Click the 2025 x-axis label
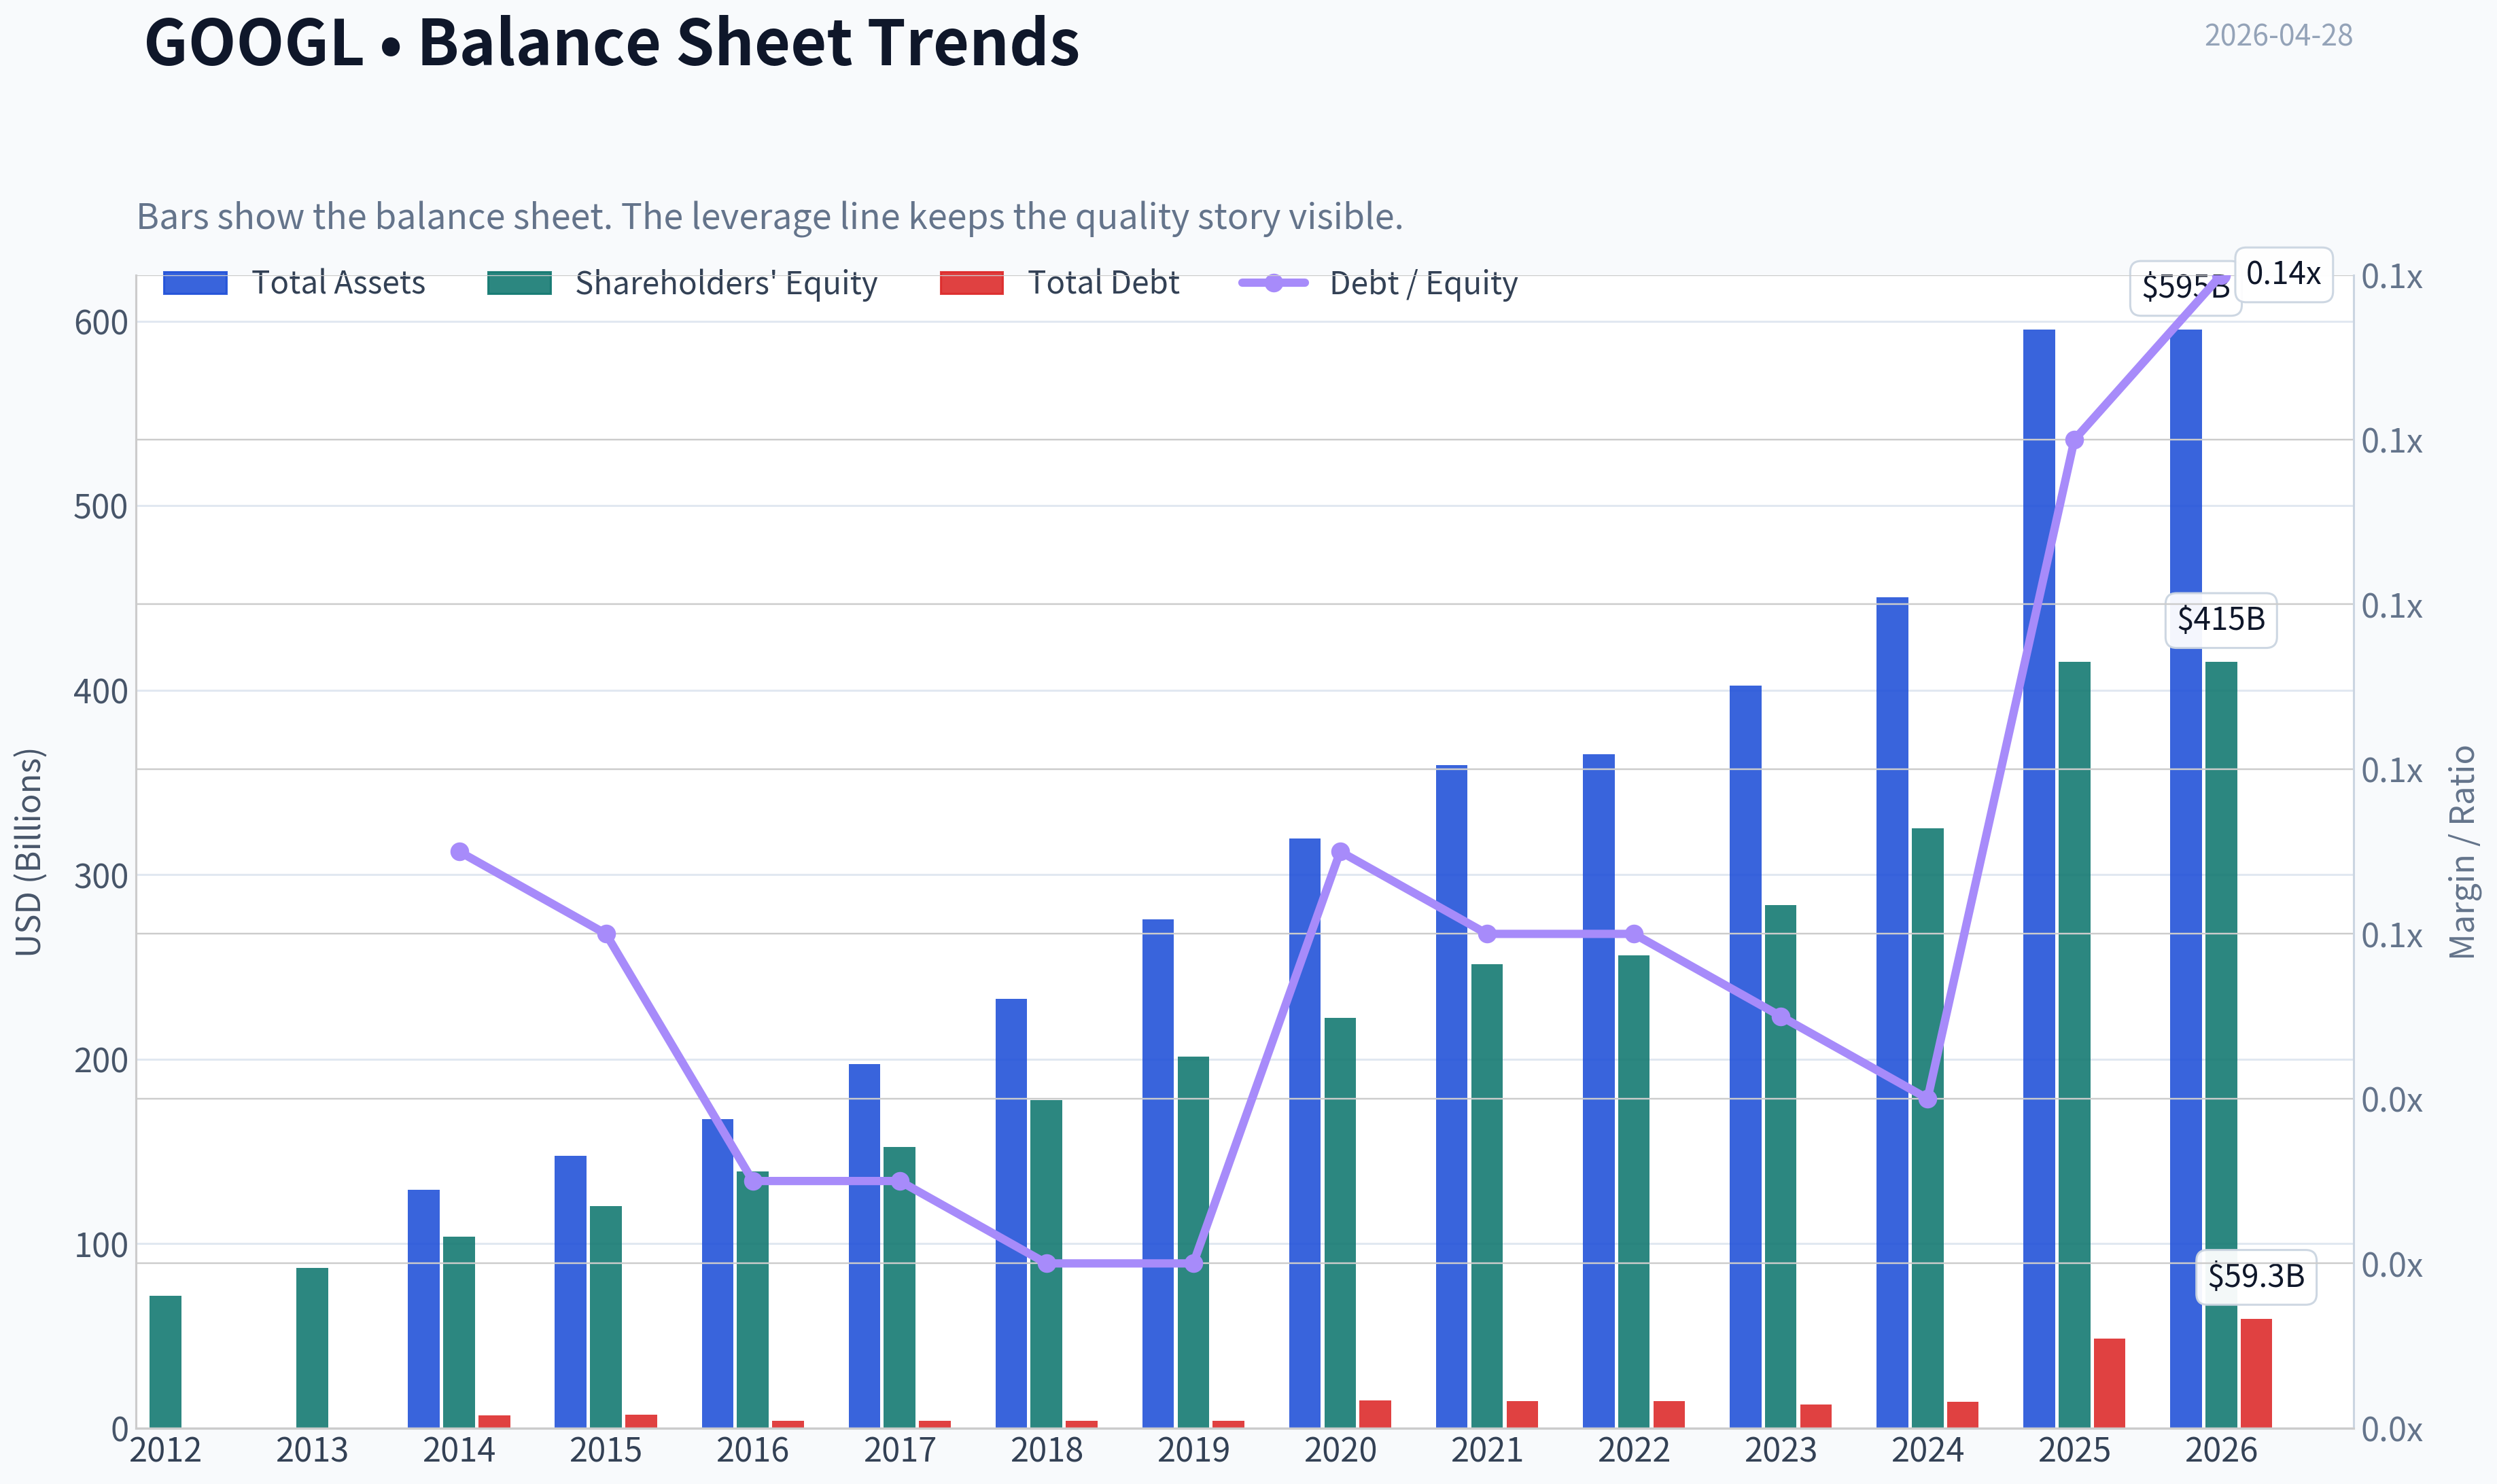The image size is (2497, 1484). click(x=2074, y=1450)
